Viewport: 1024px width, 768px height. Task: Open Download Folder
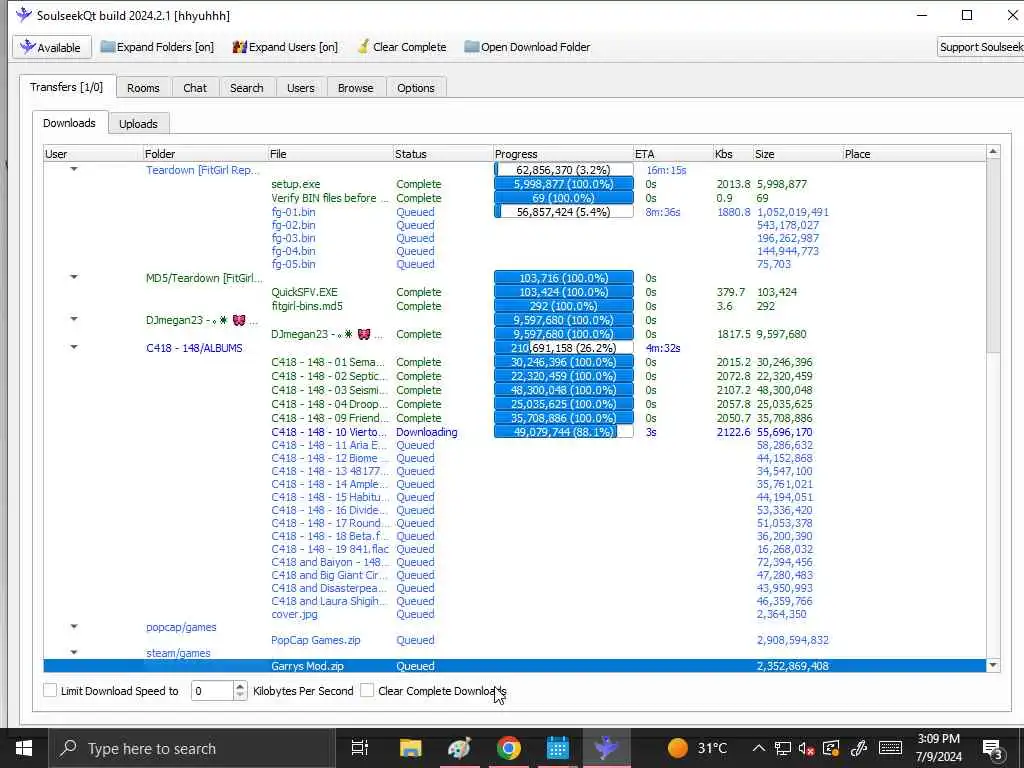coord(527,47)
